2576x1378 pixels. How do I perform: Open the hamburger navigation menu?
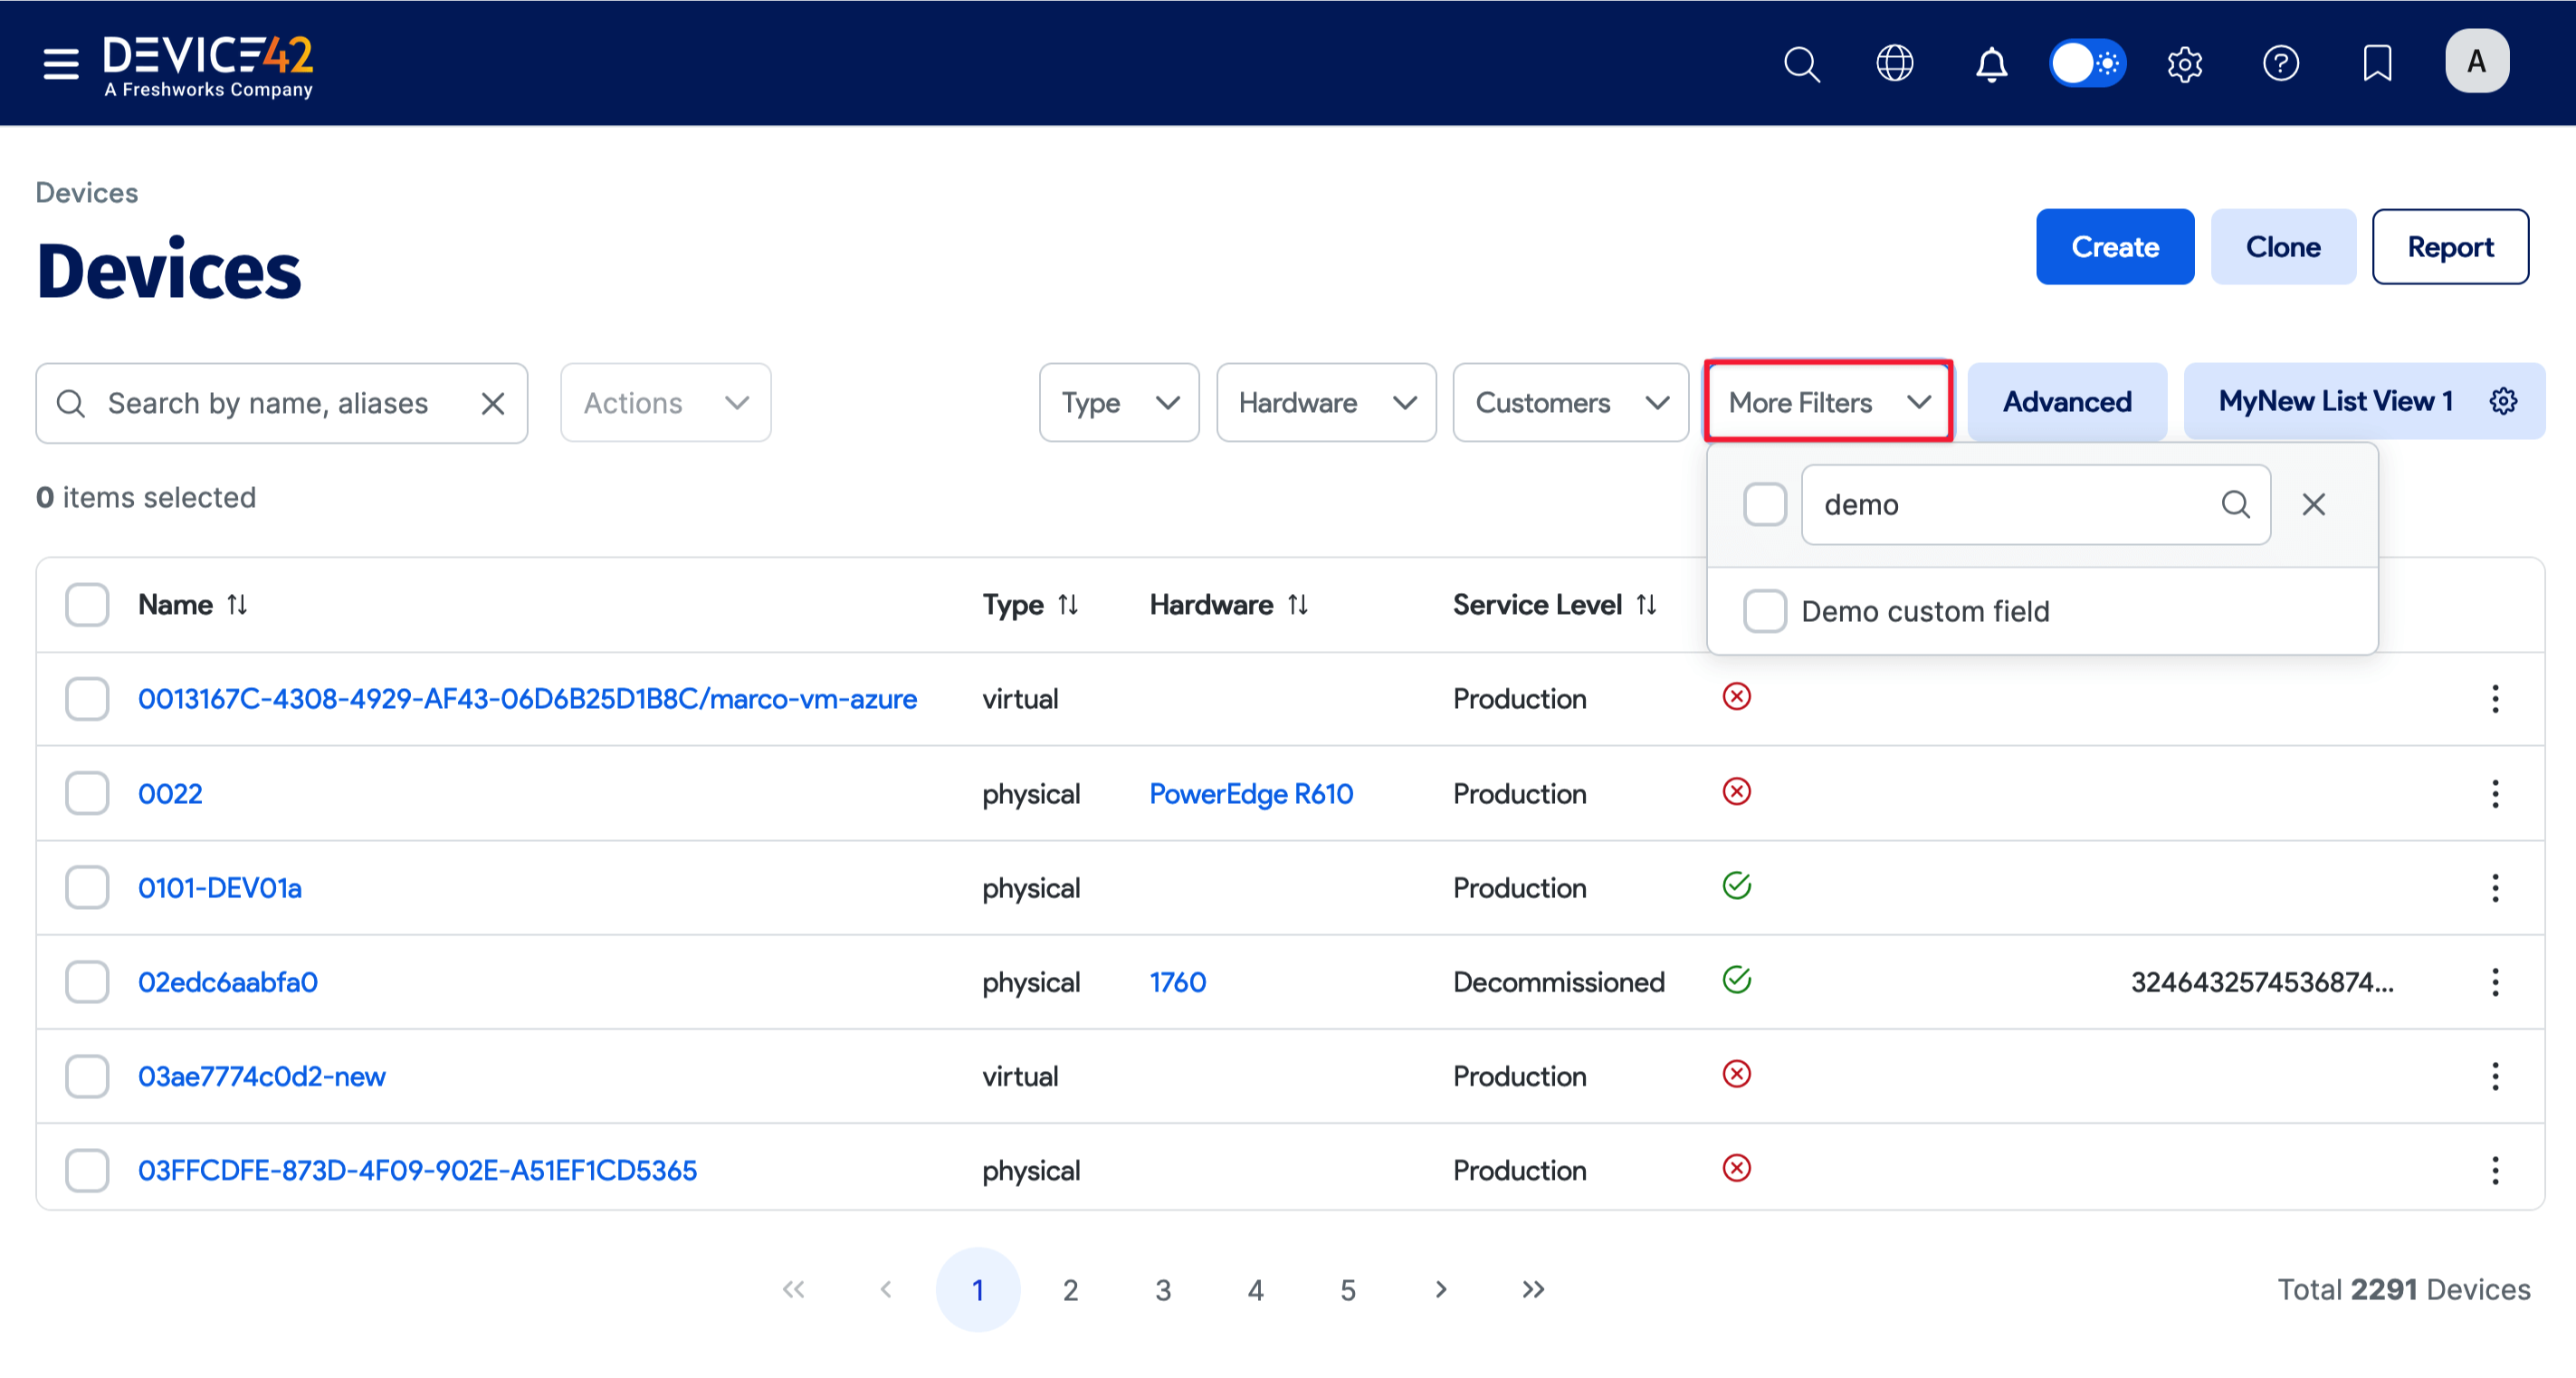[59, 63]
